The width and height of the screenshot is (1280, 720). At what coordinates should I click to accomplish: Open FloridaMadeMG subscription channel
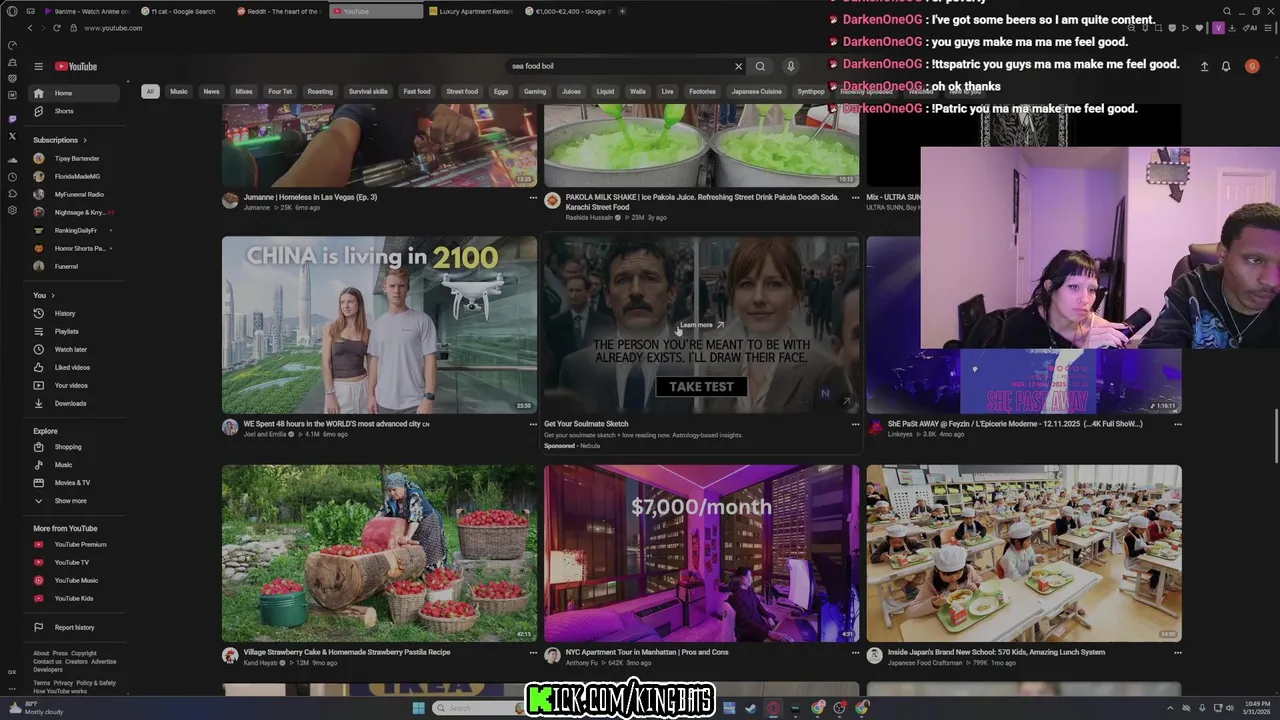click(75, 176)
